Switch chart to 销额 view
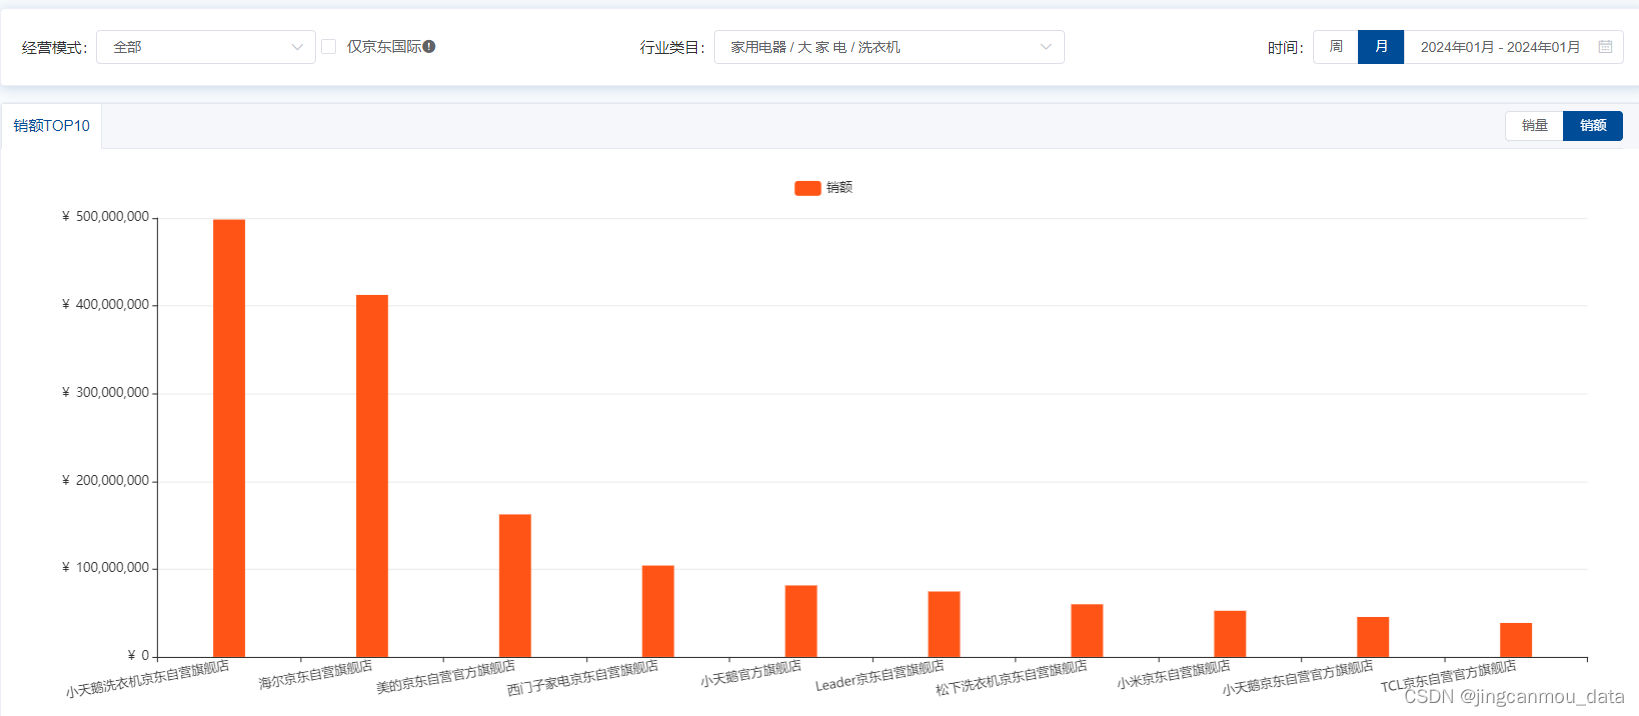Image resolution: width=1639 pixels, height=716 pixels. 1593,126
